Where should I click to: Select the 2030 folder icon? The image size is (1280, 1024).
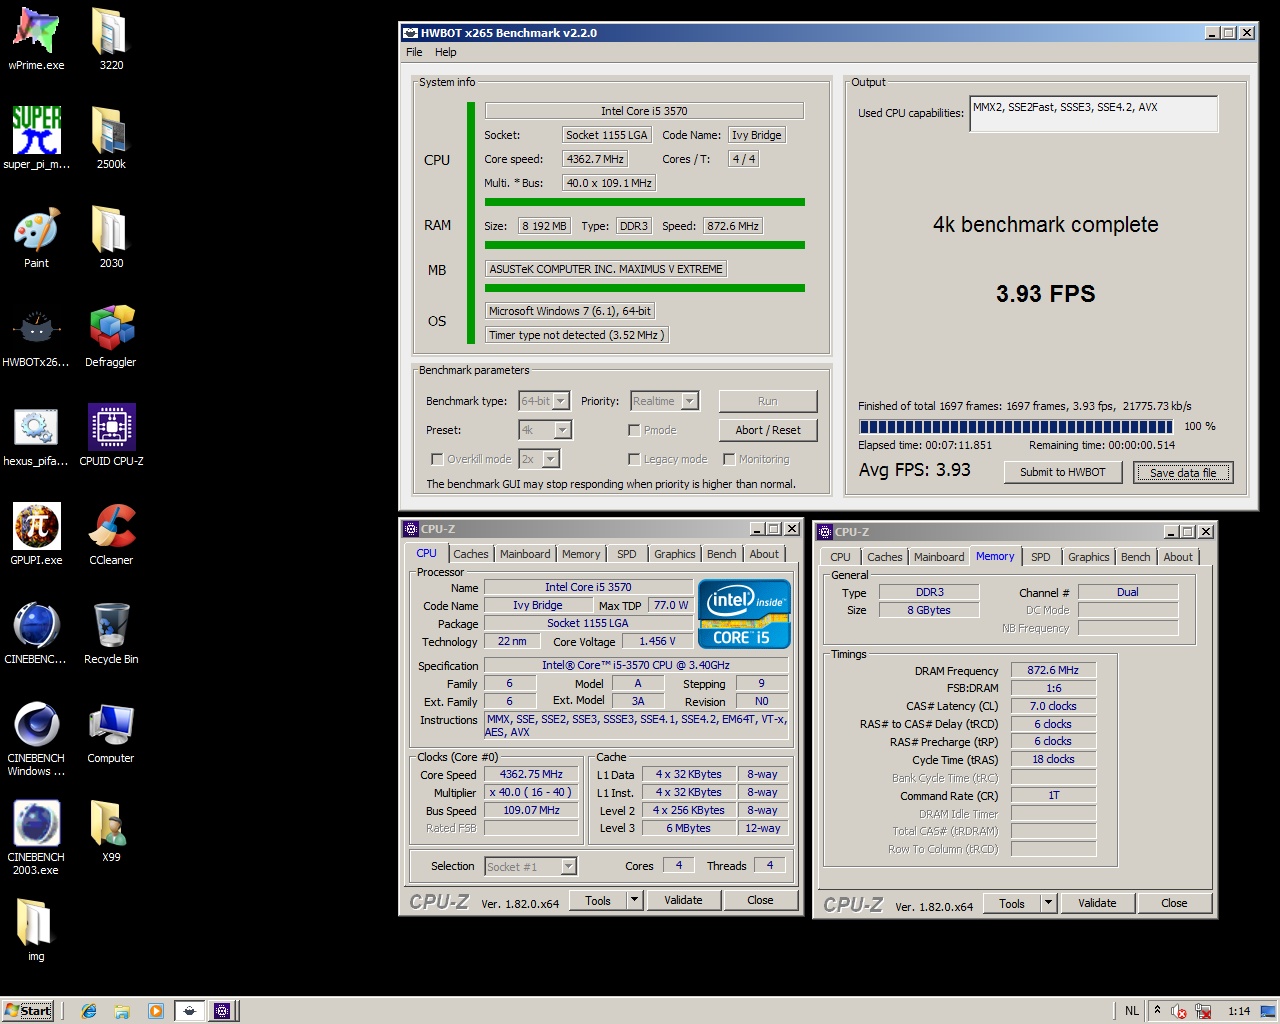coord(111,238)
